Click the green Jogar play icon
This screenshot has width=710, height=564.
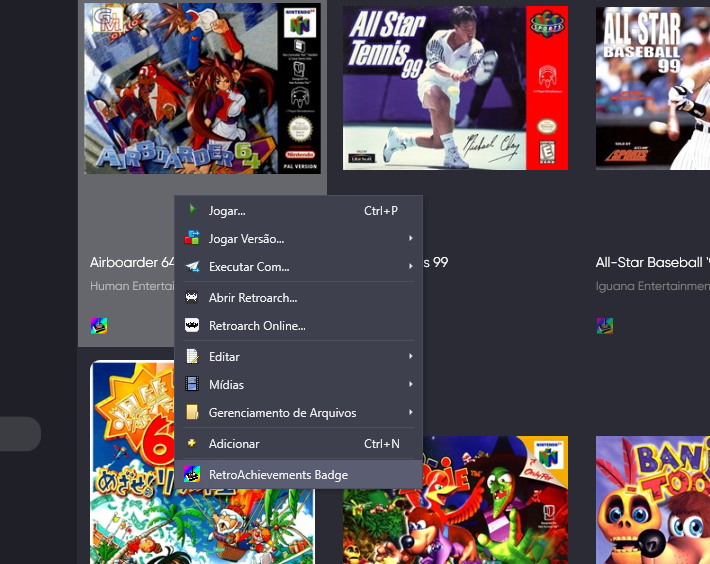[x=192, y=210]
